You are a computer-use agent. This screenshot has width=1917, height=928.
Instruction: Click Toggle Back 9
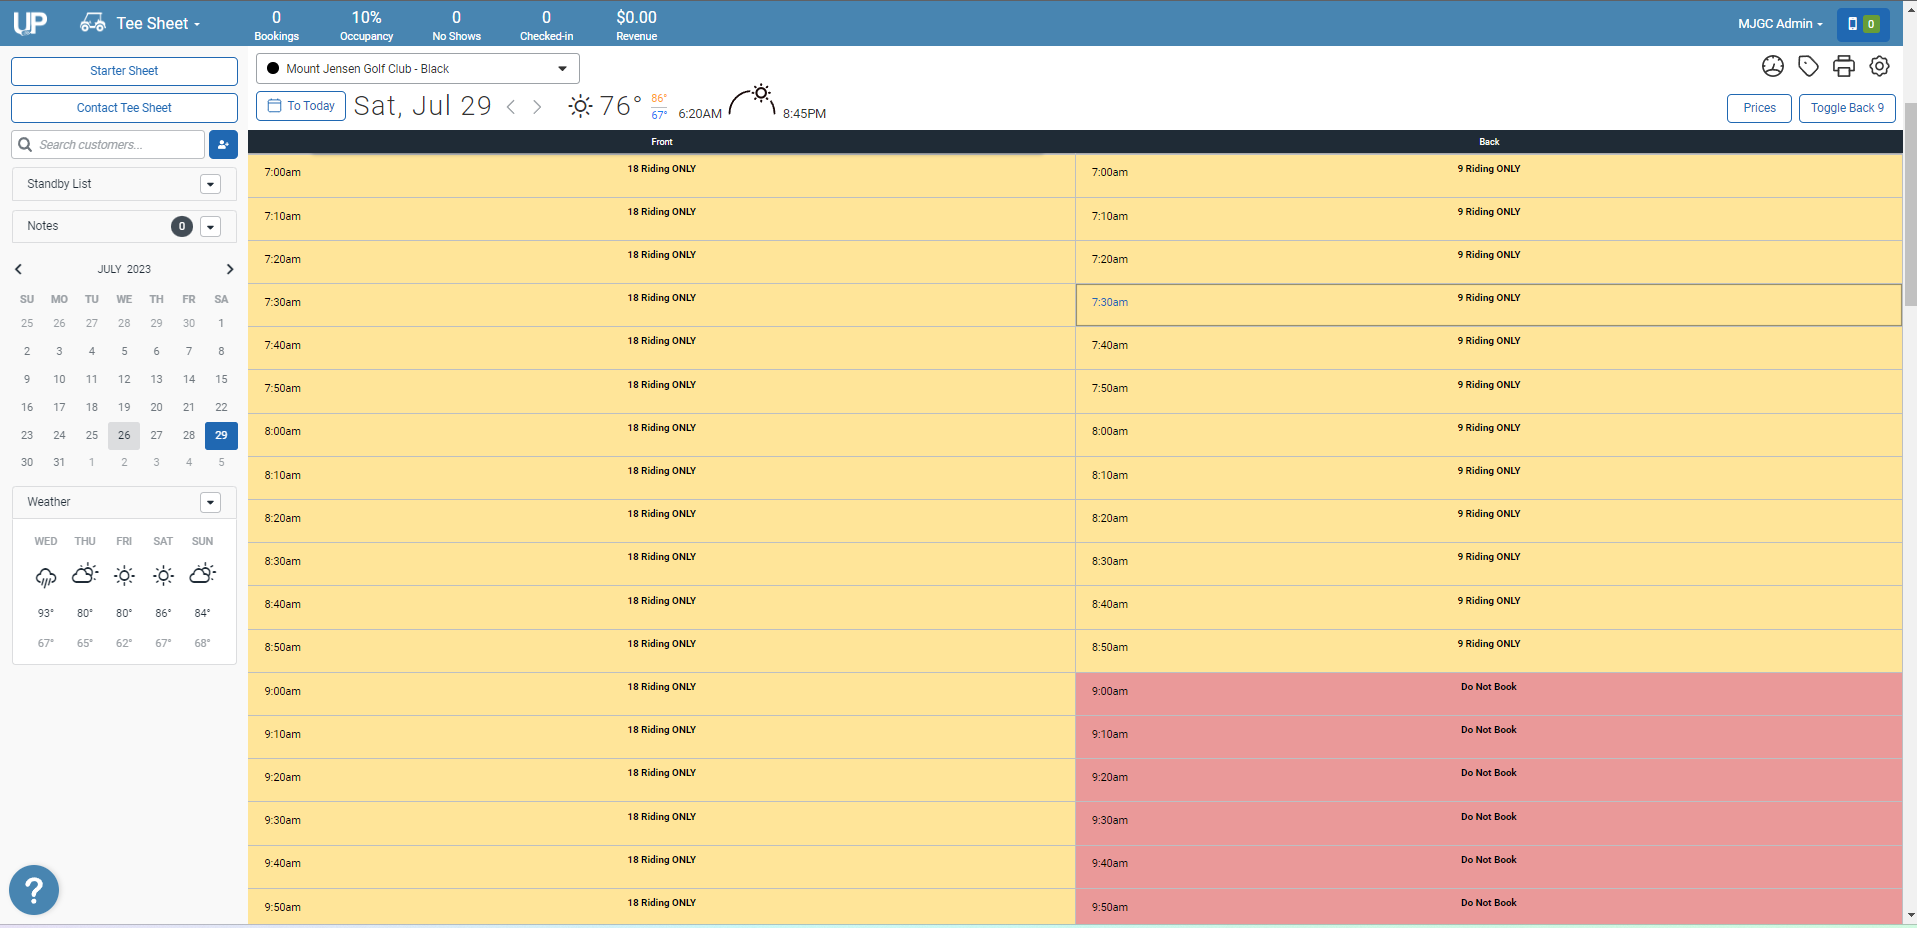click(x=1845, y=107)
